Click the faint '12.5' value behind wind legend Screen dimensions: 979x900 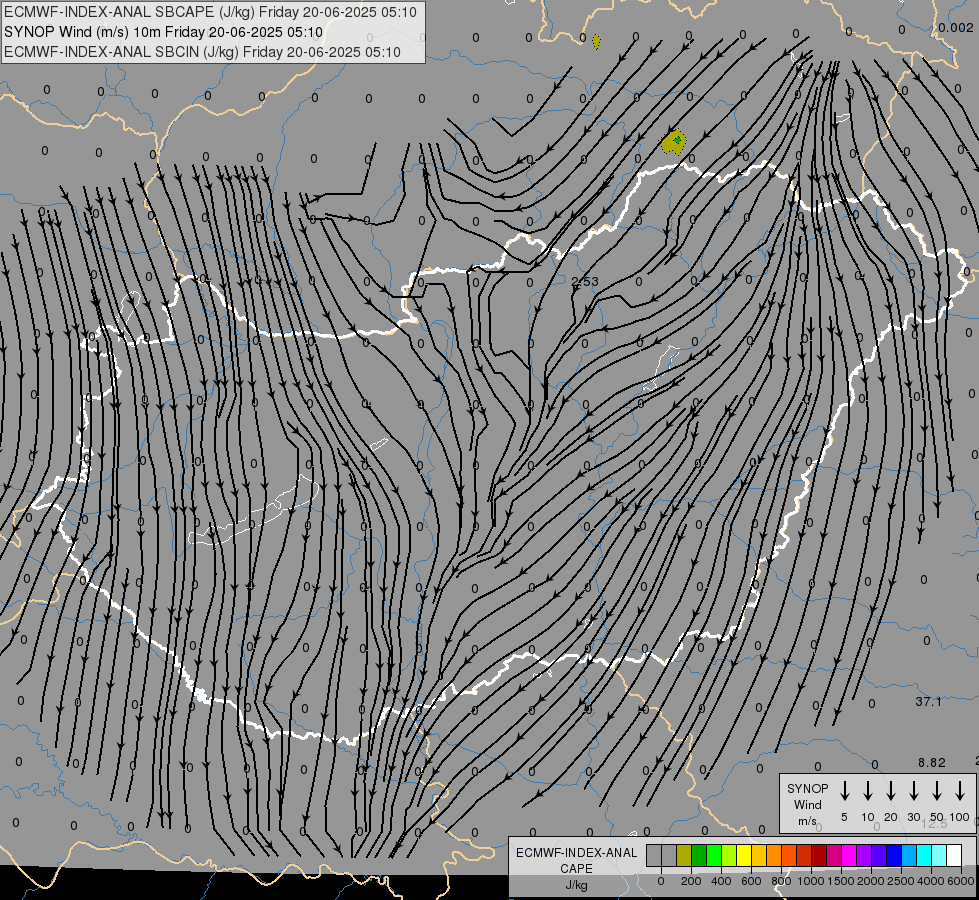934,824
